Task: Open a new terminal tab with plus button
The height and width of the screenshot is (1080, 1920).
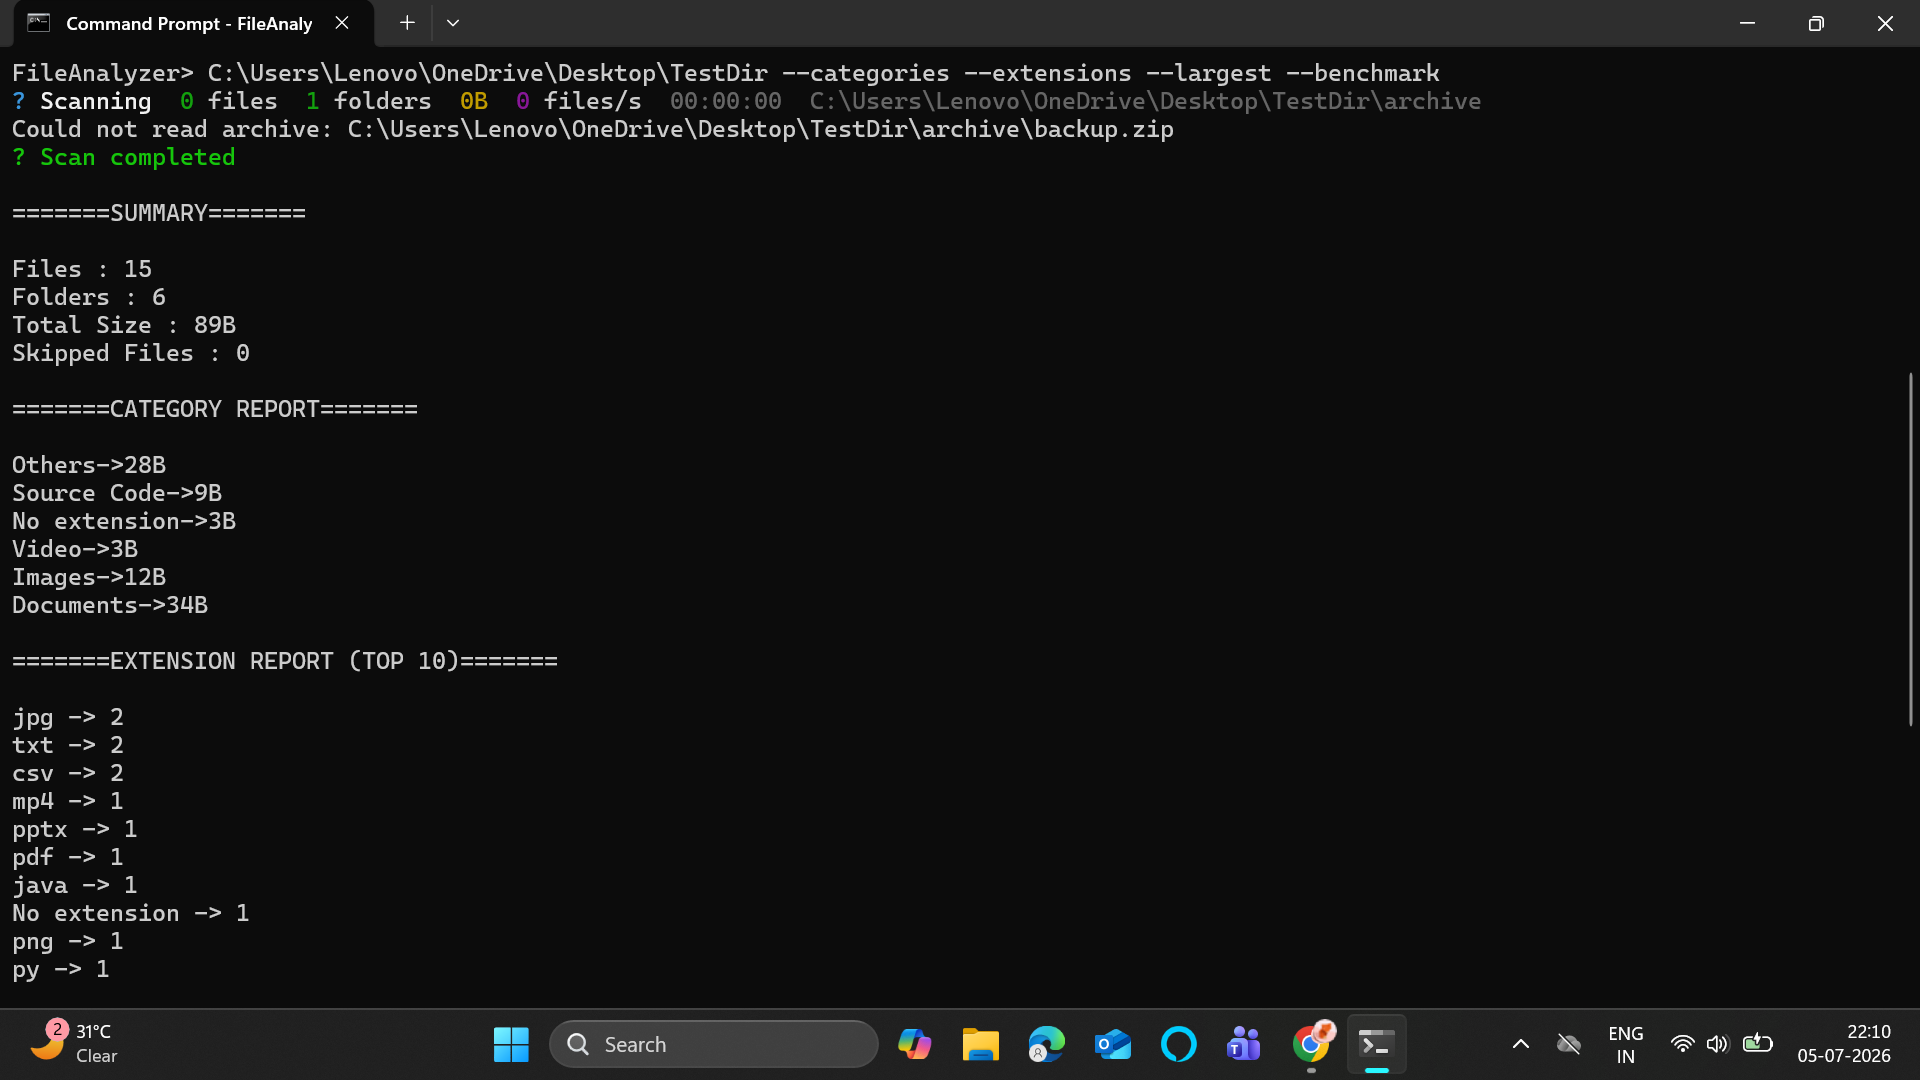Action: (x=407, y=23)
